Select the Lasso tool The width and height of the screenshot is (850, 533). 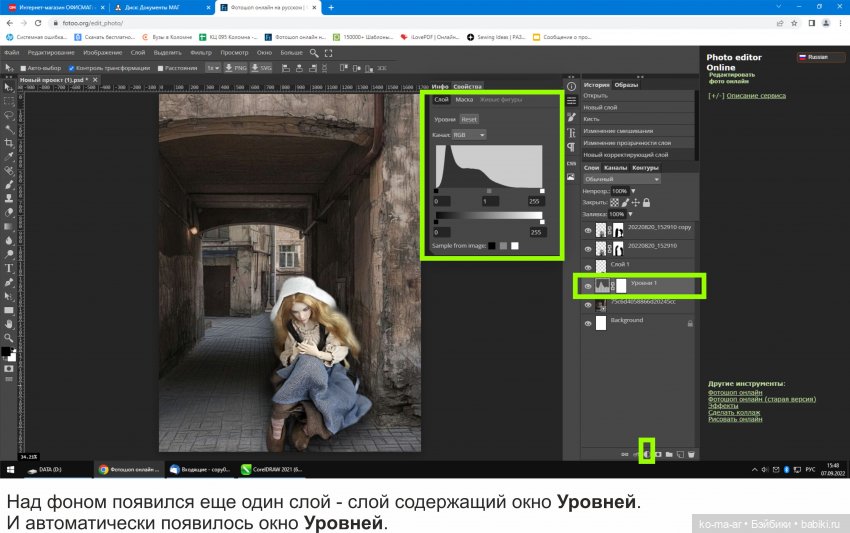pyautogui.click(x=9, y=115)
